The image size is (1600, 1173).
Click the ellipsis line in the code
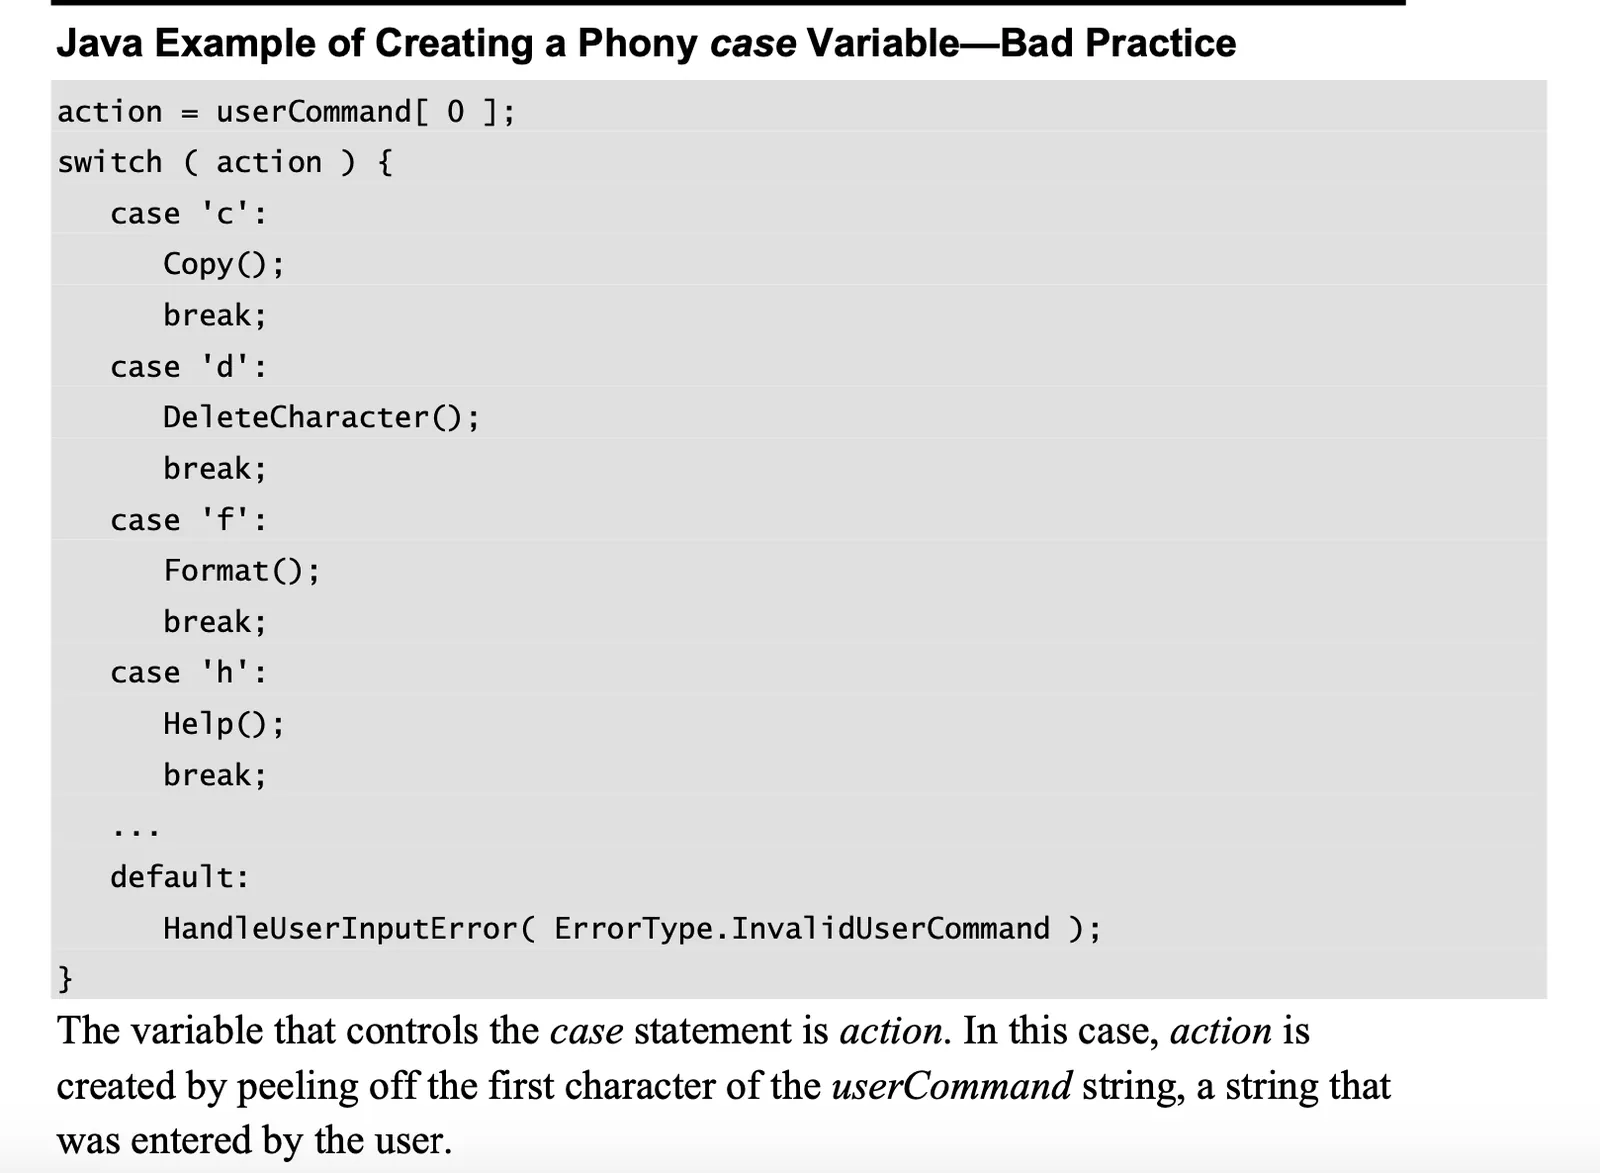tap(136, 830)
